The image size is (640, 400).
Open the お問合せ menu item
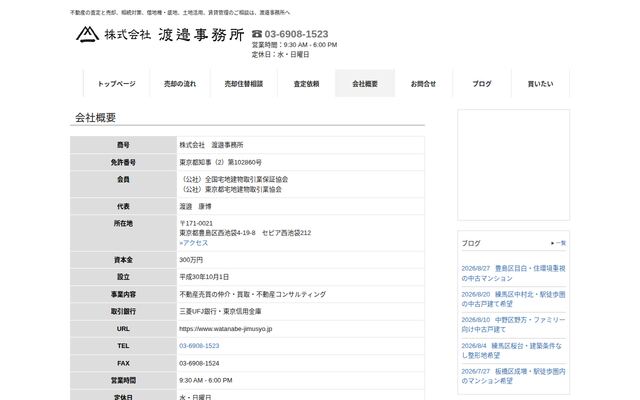click(423, 84)
